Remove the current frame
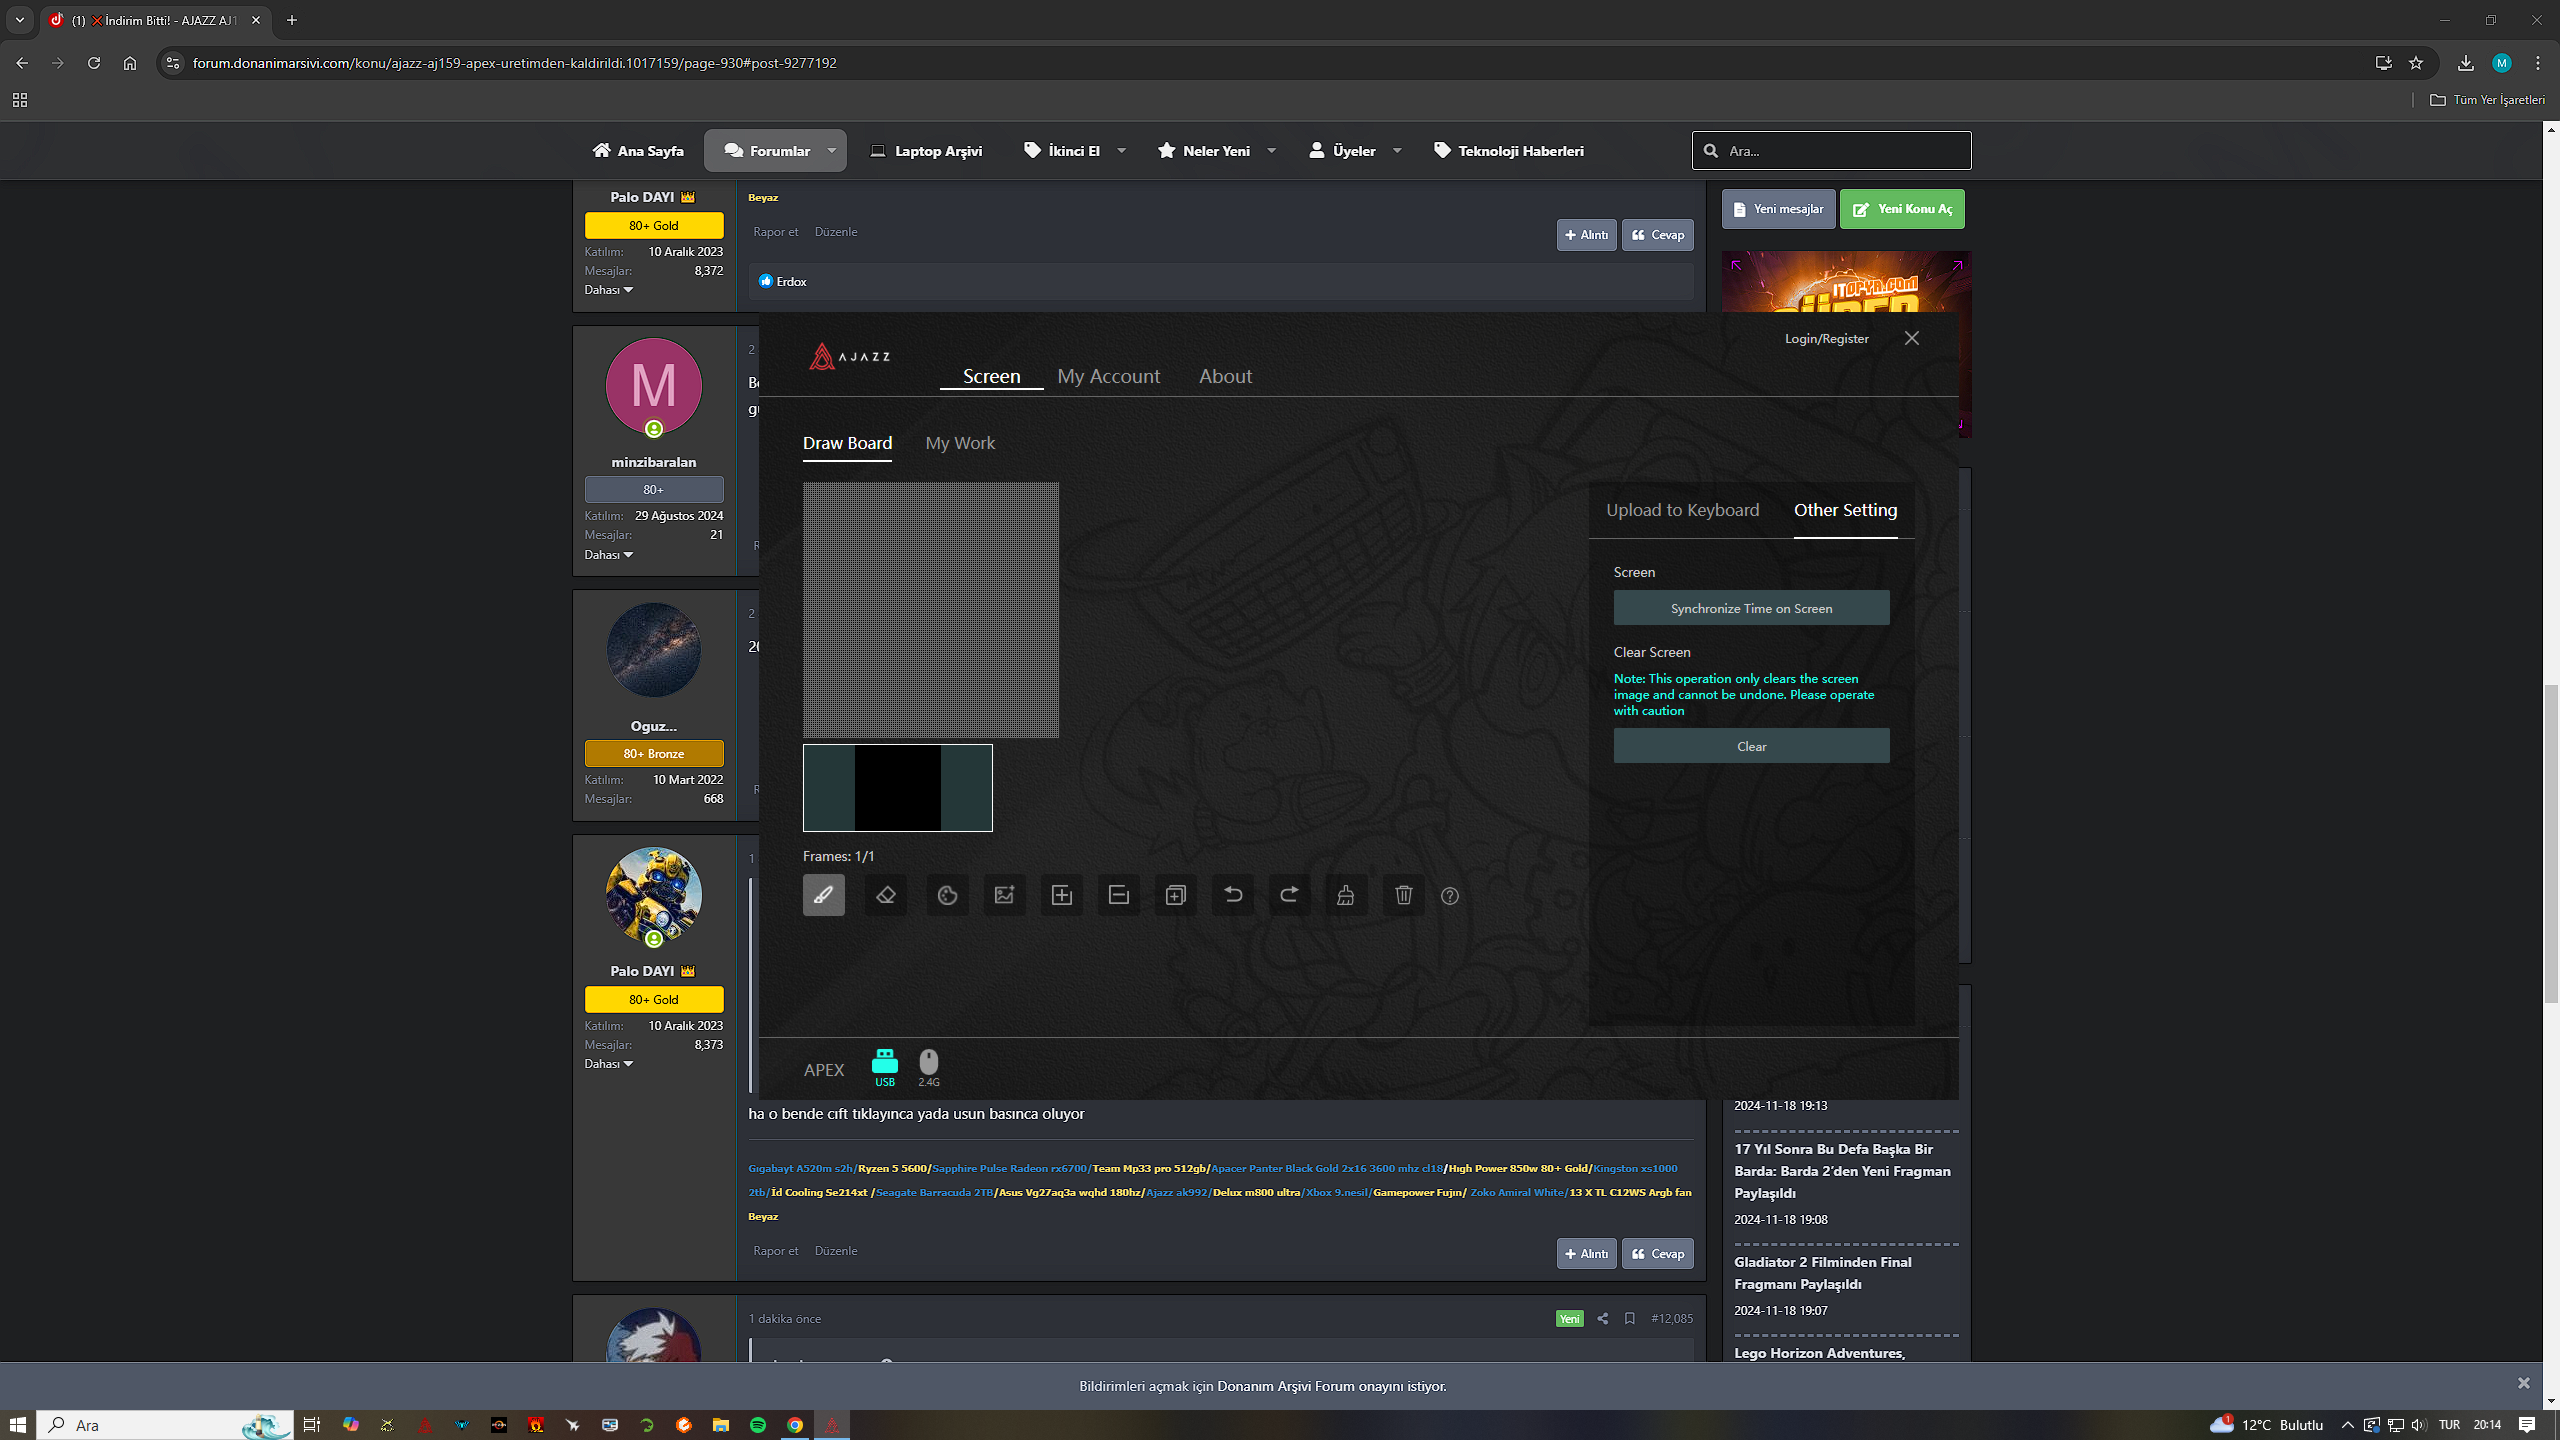This screenshot has width=2560, height=1440. 1118,895
